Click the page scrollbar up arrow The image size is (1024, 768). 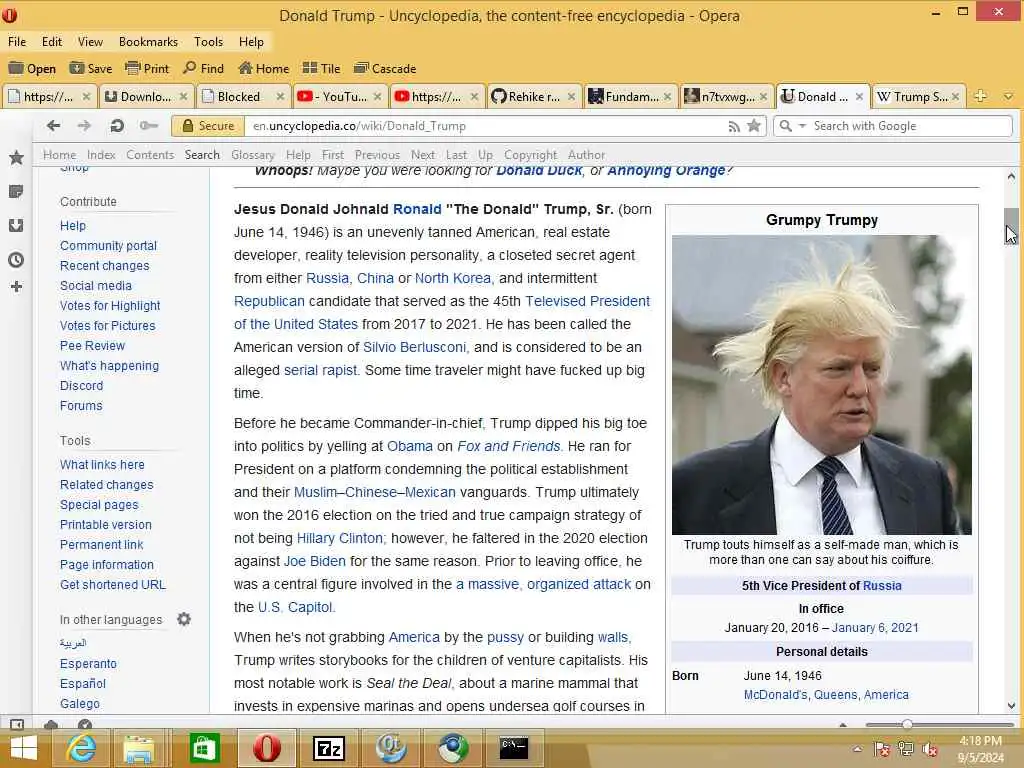[1012, 176]
